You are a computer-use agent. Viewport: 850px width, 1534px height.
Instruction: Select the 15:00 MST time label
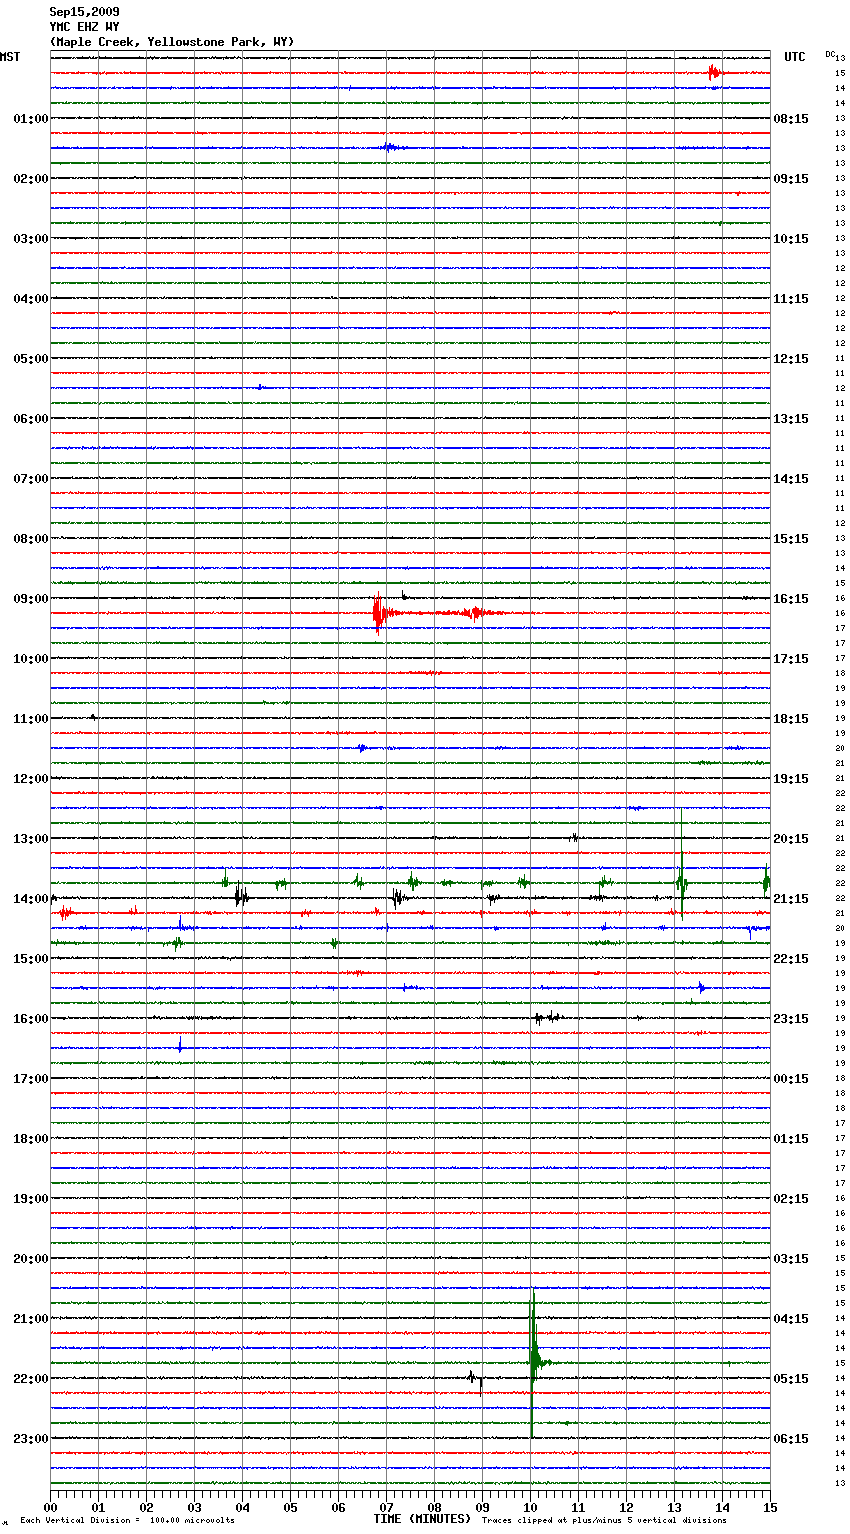pos(30,959)
